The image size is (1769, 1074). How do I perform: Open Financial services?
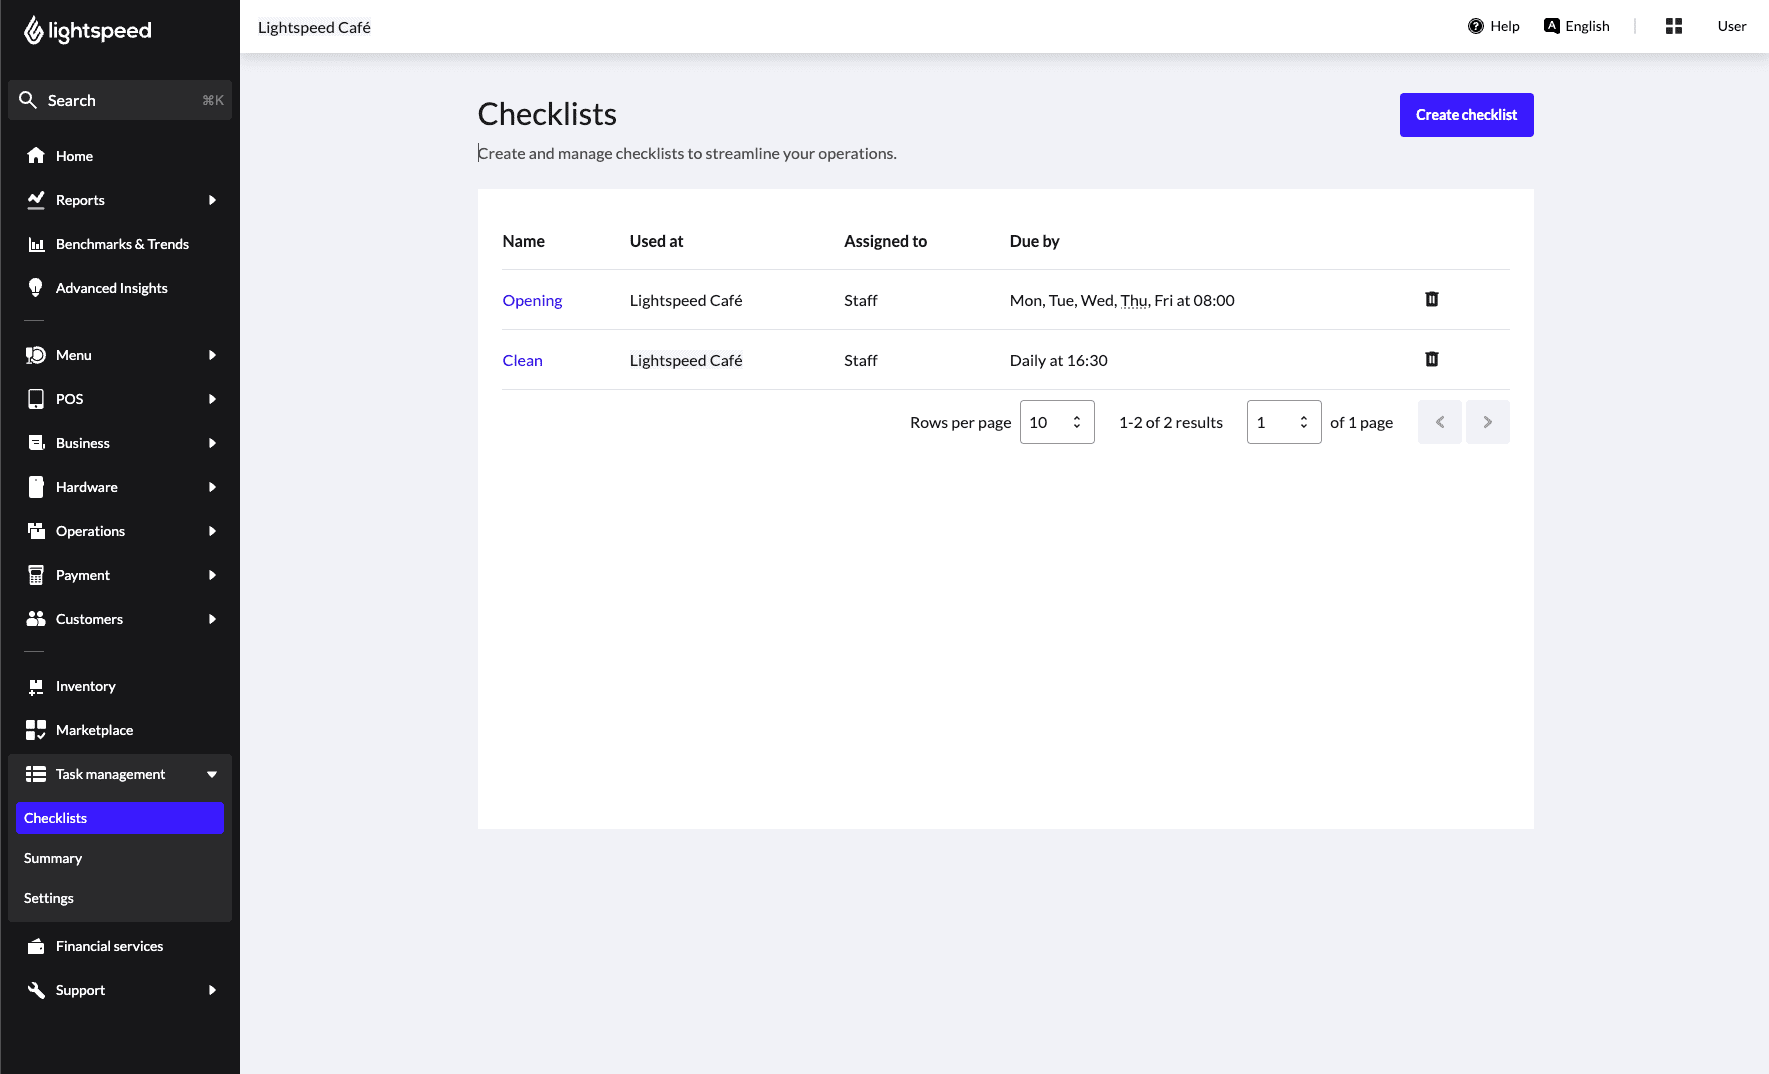(x=108, y=946)
